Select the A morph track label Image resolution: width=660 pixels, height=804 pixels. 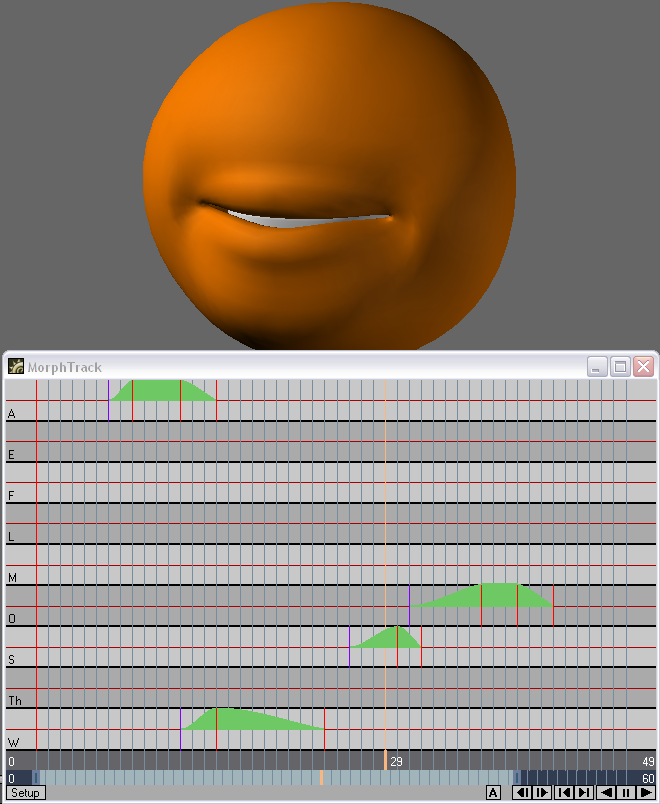point(11,413)
